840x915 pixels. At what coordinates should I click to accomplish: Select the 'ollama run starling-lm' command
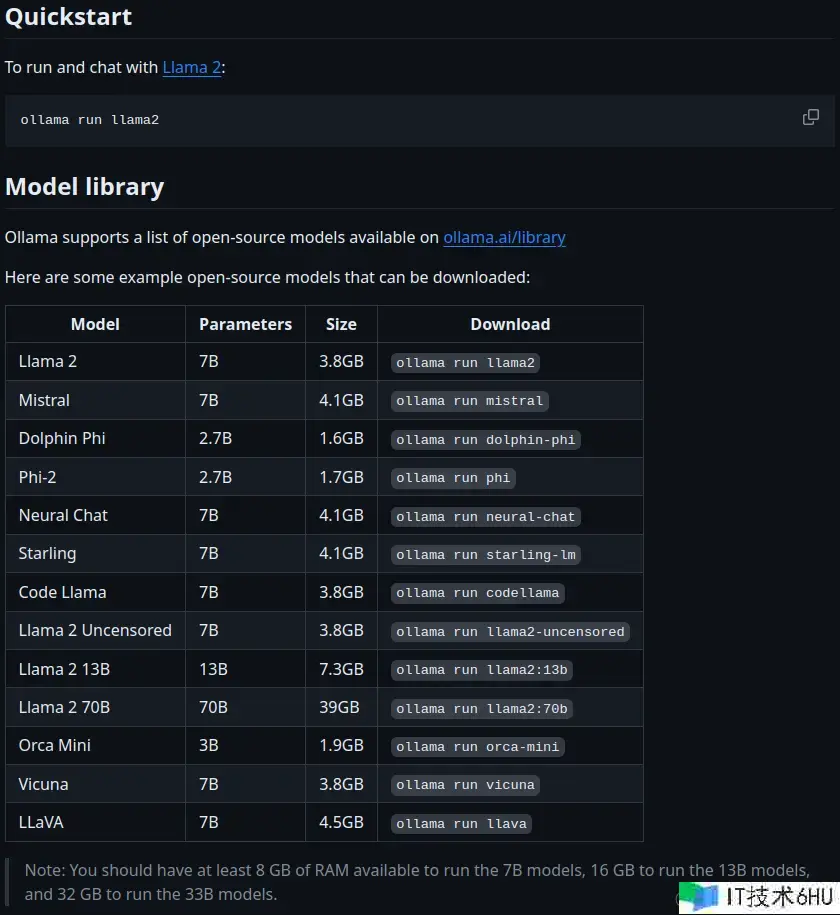485,554
